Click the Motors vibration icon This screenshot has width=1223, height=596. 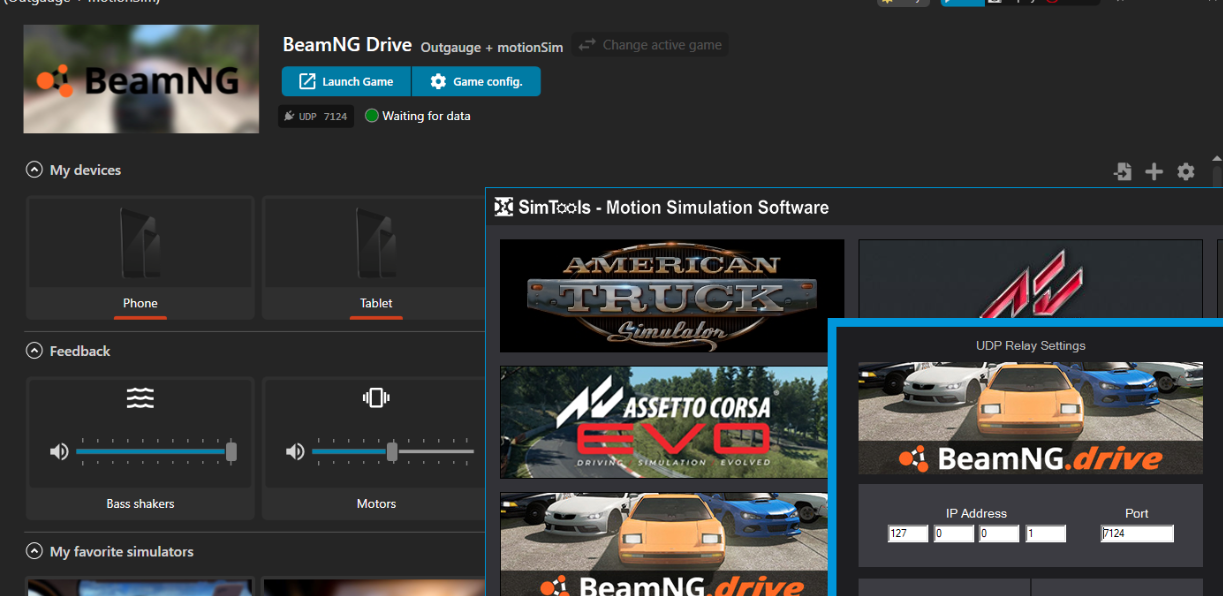376,398
